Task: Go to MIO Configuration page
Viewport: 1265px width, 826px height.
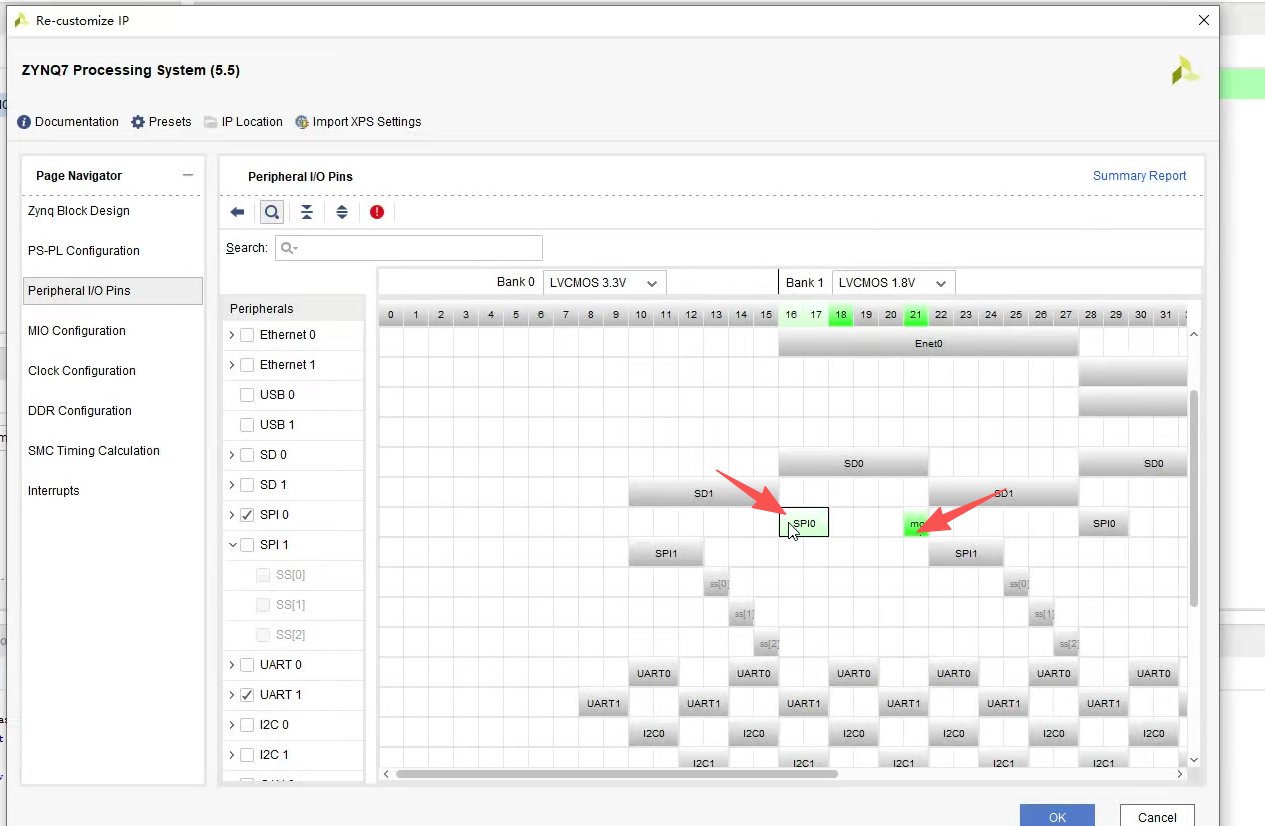Action: [77, 331]
